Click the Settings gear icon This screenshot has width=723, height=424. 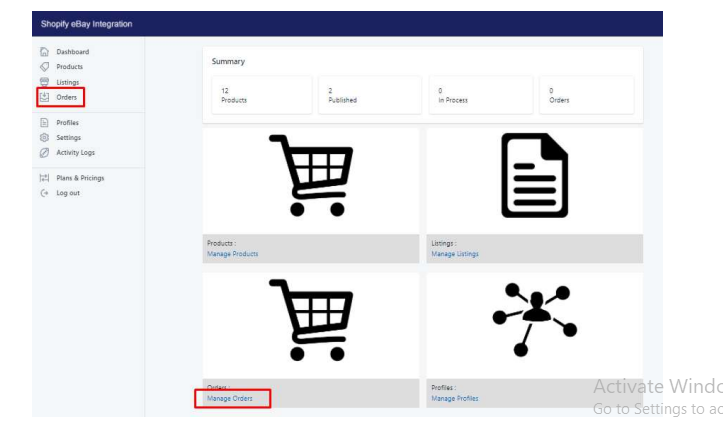pos(44,137)
